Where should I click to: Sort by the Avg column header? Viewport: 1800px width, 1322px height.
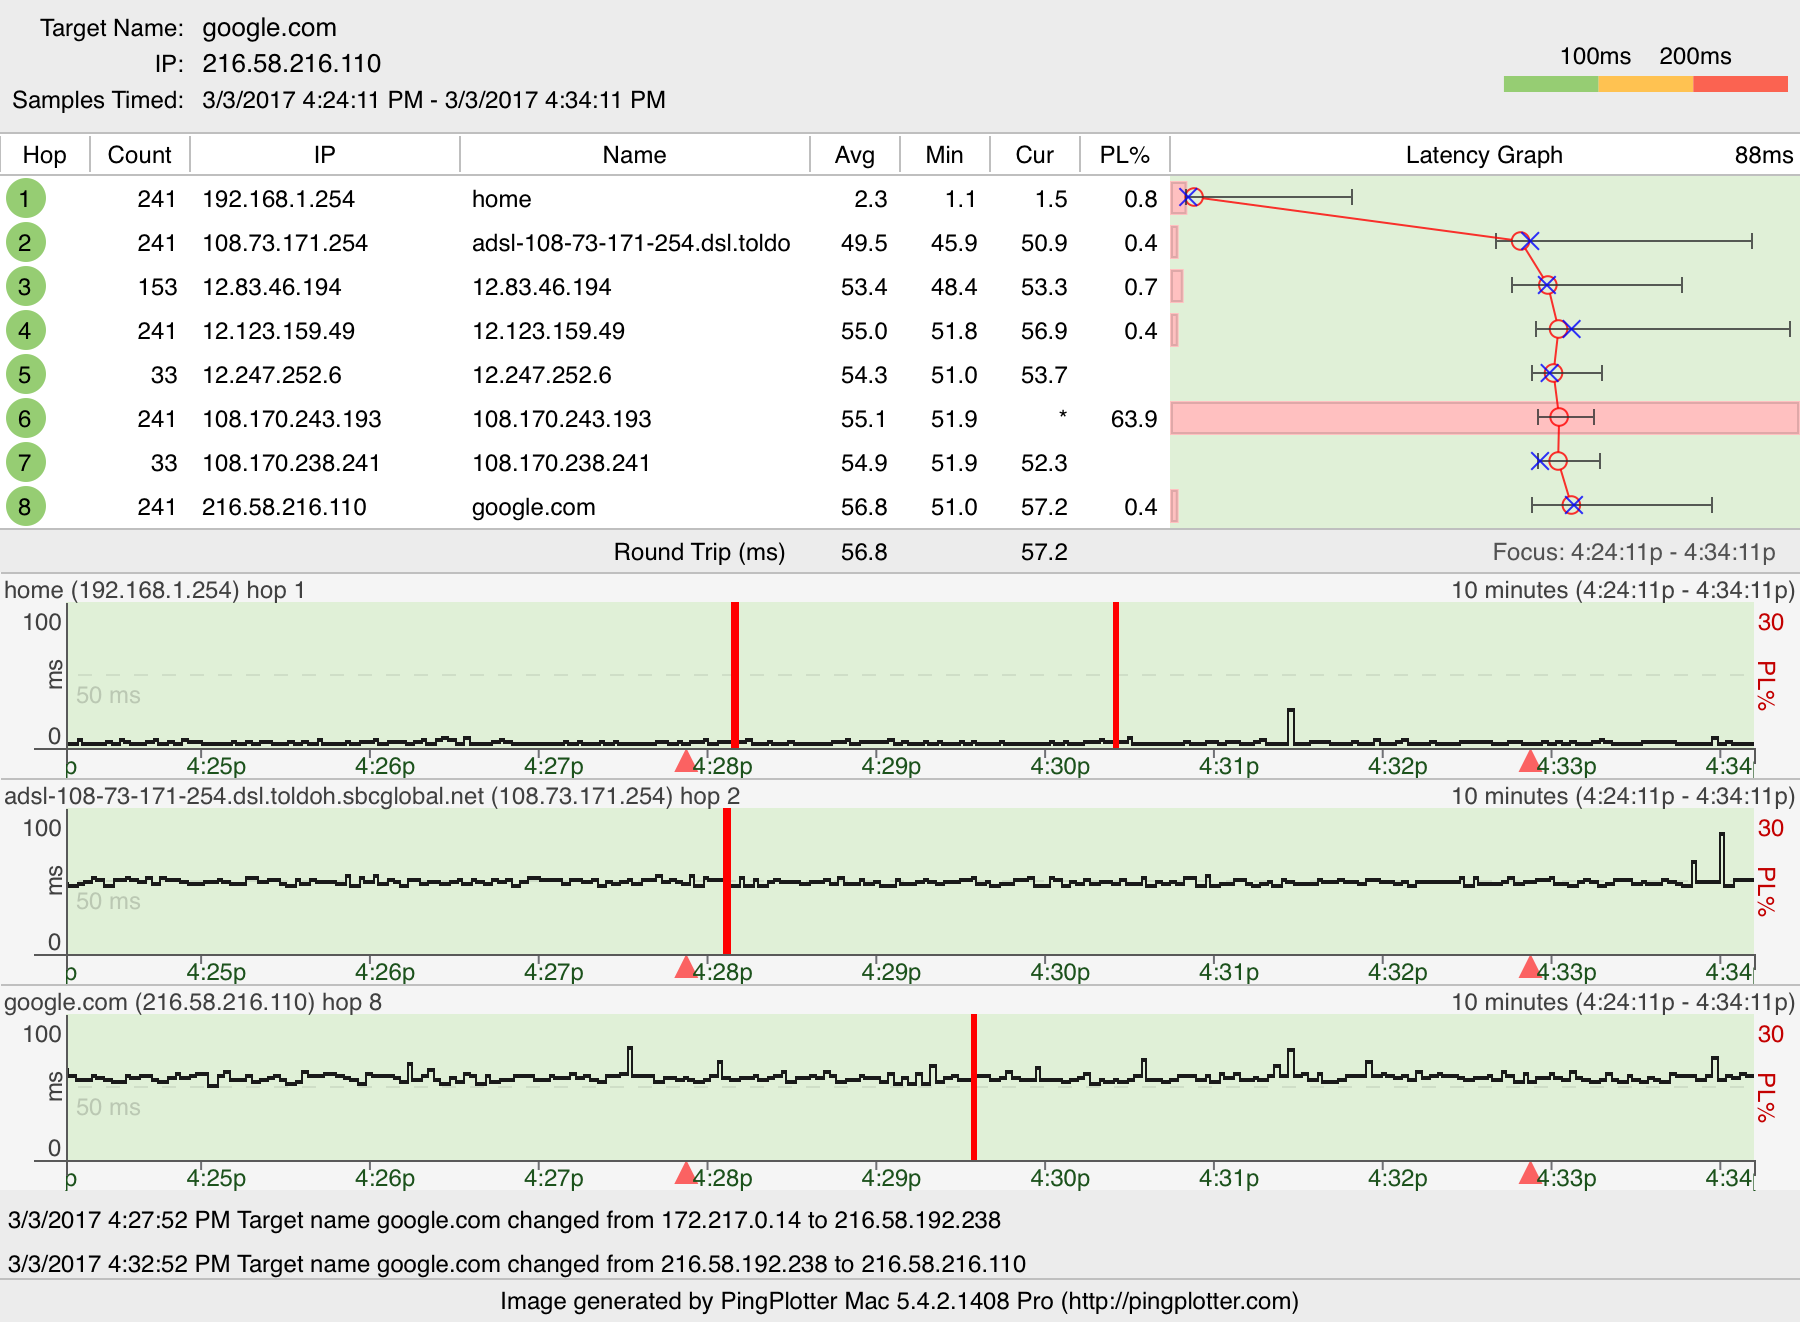(x=854, y=155)
